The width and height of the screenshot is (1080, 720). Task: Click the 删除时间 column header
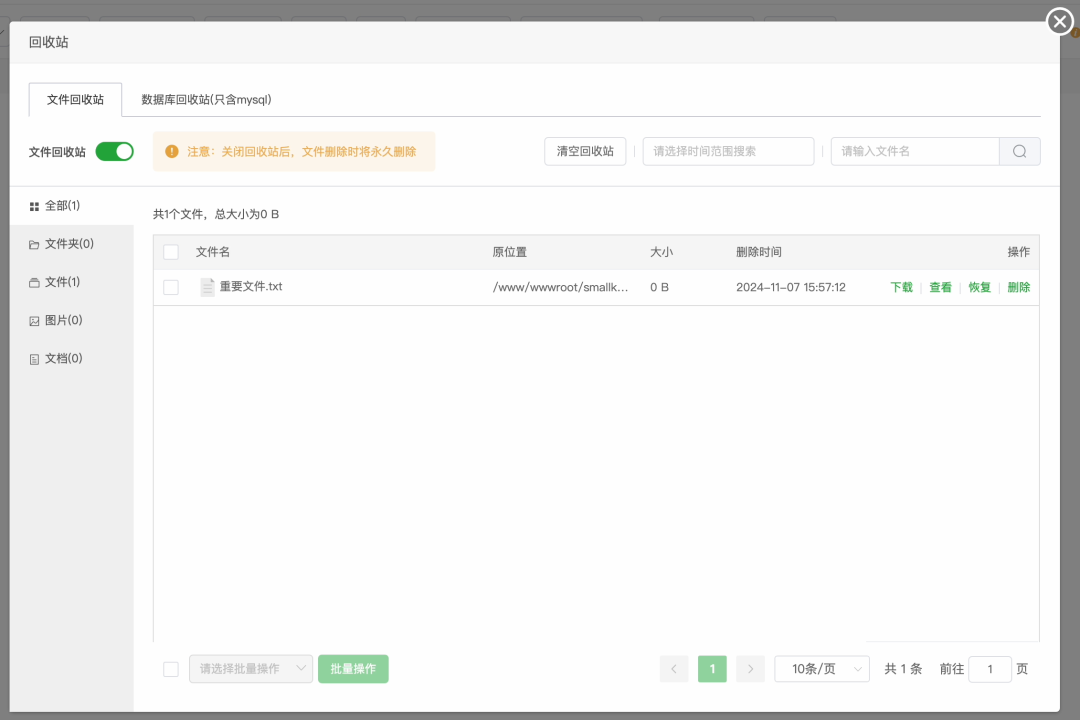tap(758, 252)
